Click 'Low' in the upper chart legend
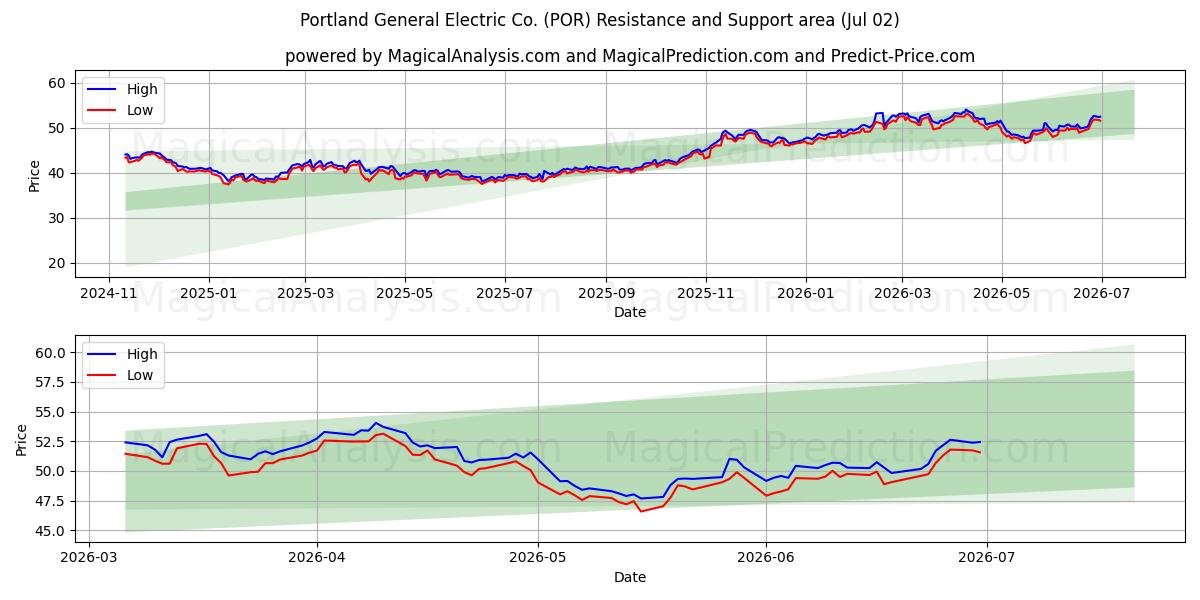 140,110
